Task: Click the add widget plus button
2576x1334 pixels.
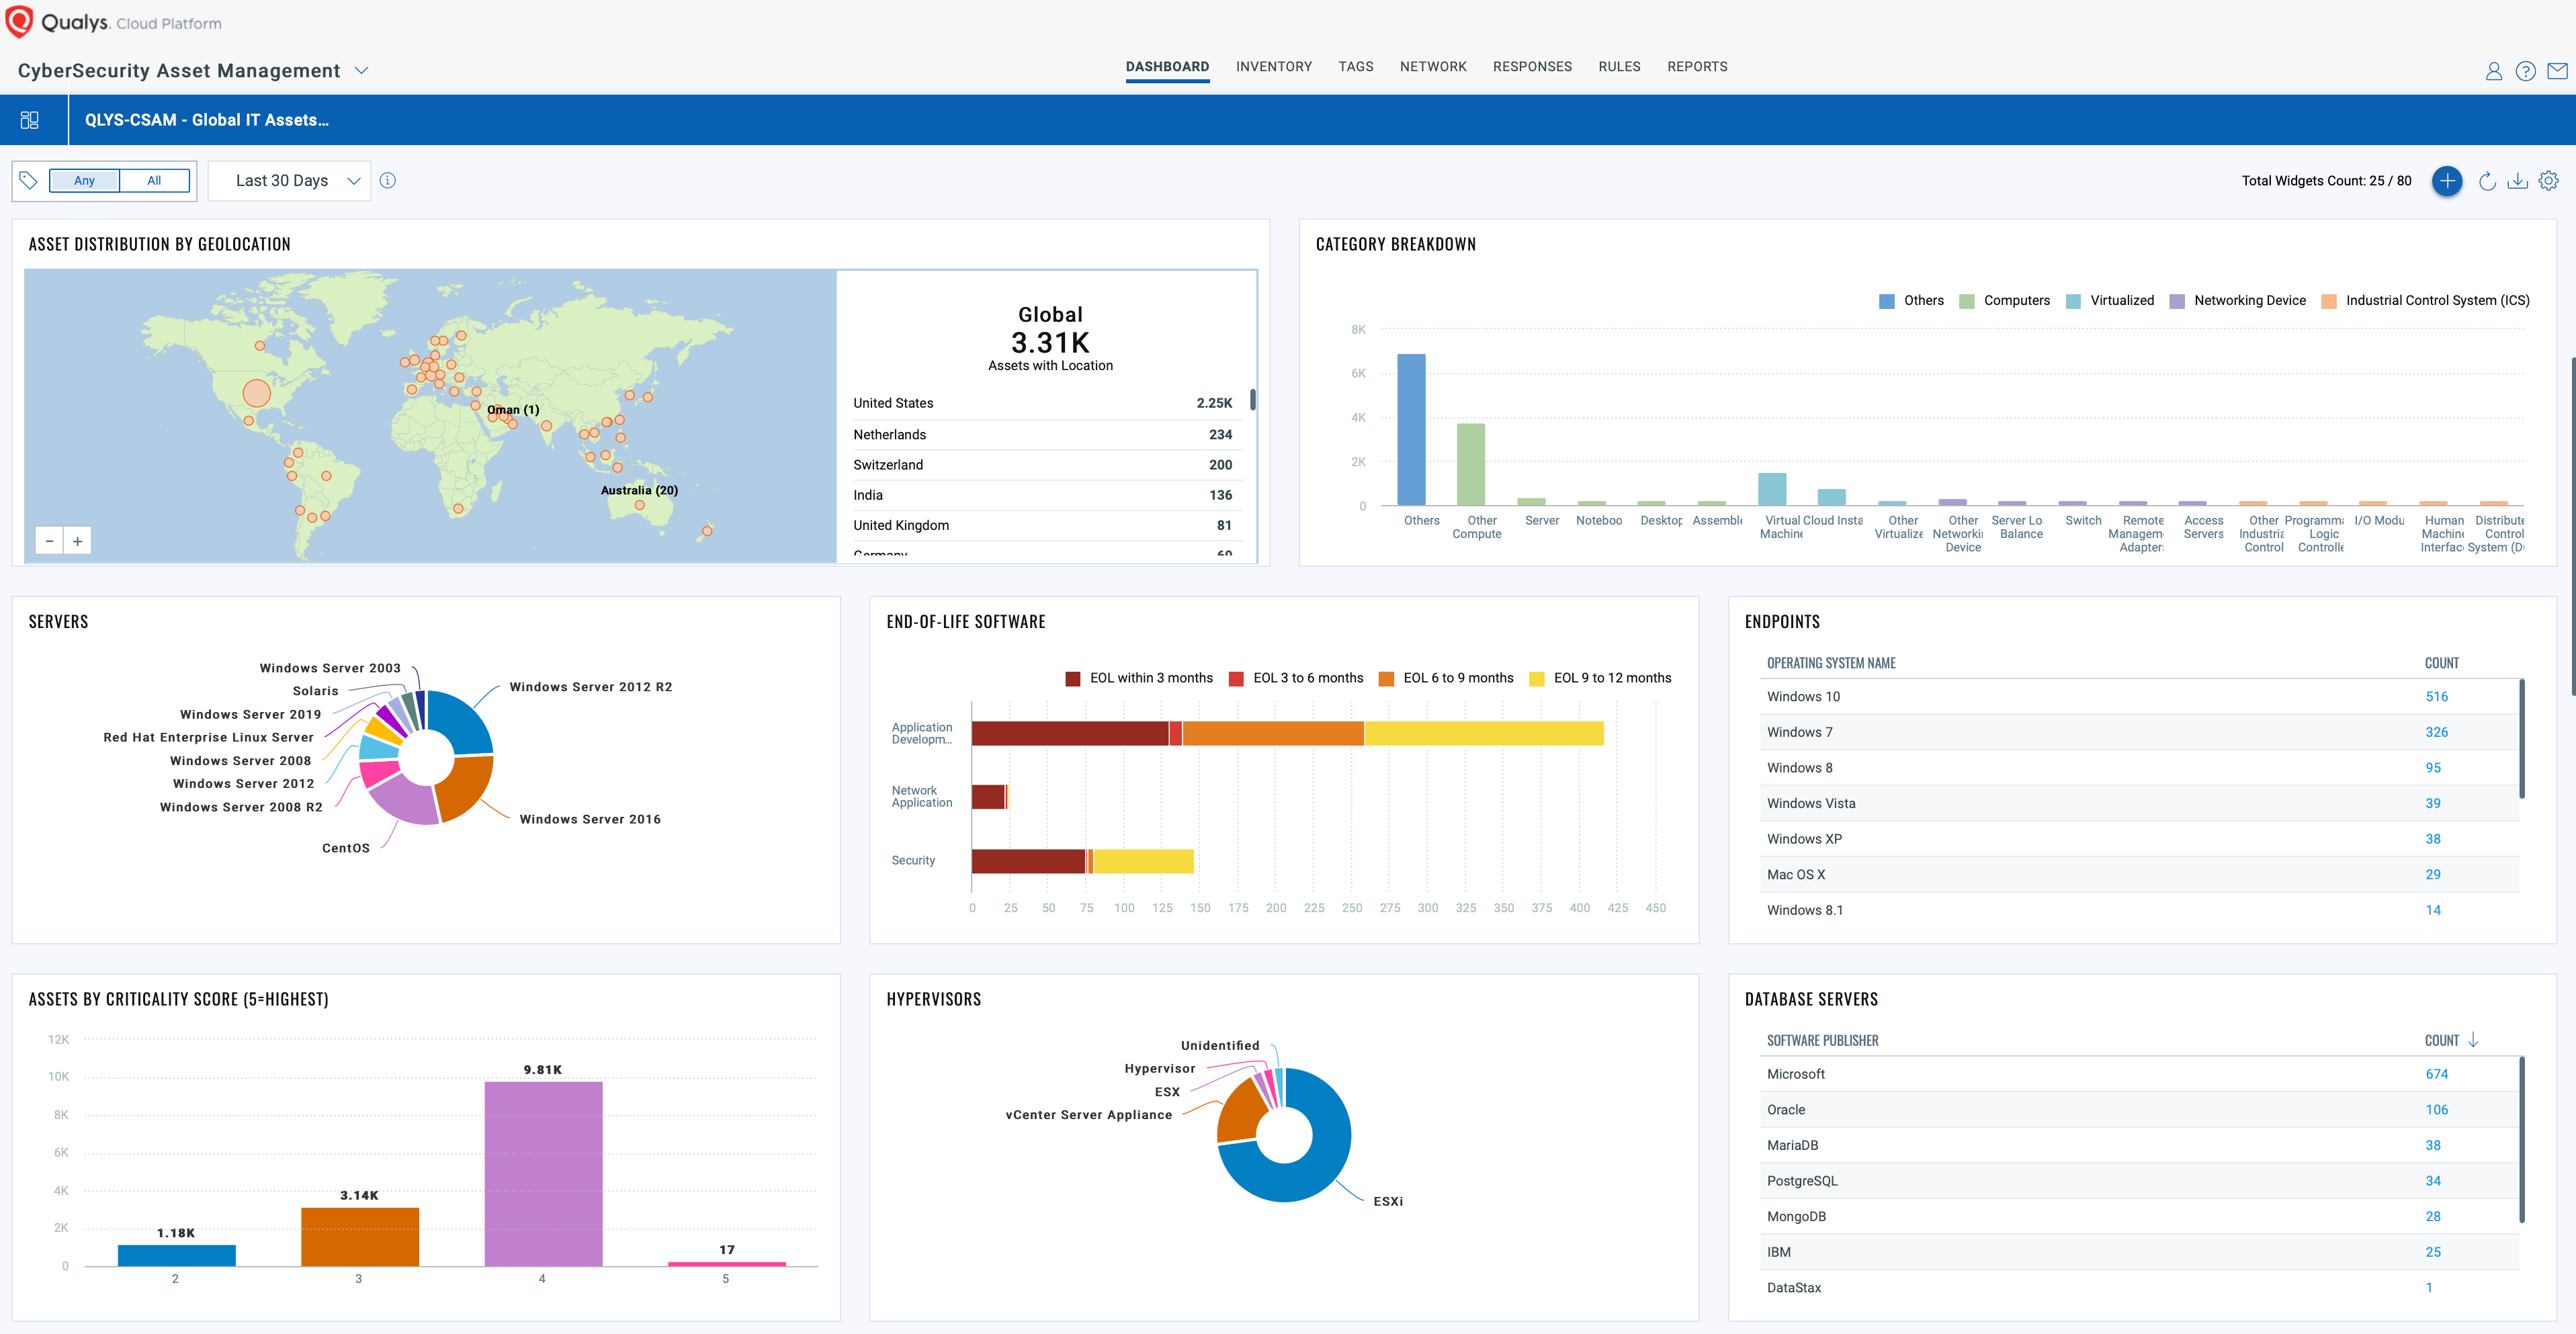Action: click(2446, 181)
